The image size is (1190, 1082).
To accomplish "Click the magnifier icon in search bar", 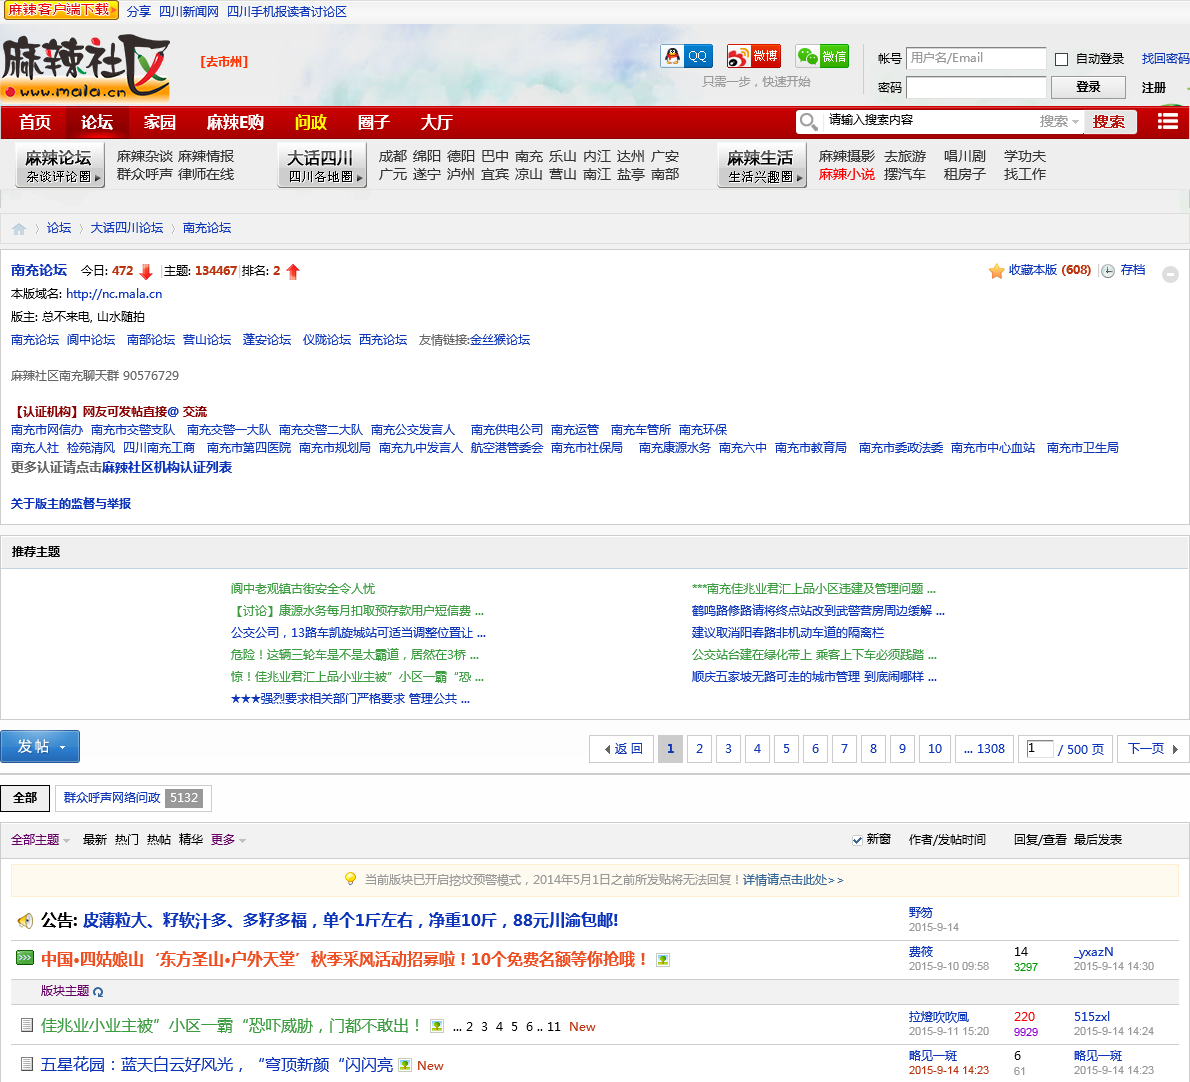I will (808, 122).
